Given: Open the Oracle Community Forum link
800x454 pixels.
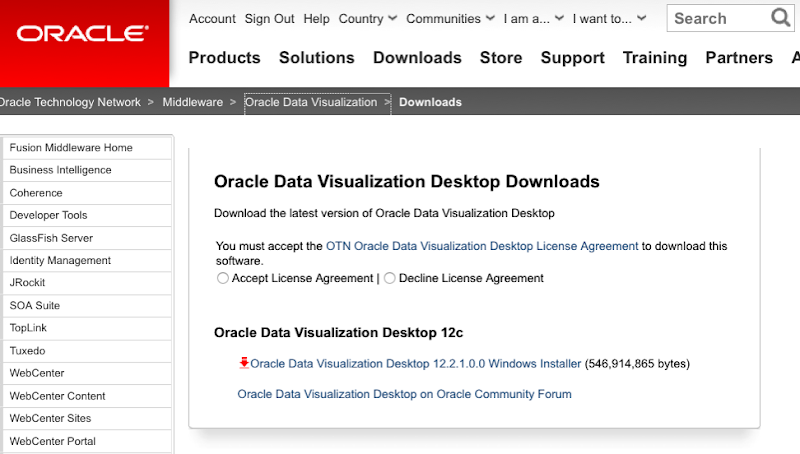Looking at the screenshot, I should tap(404, 394).
